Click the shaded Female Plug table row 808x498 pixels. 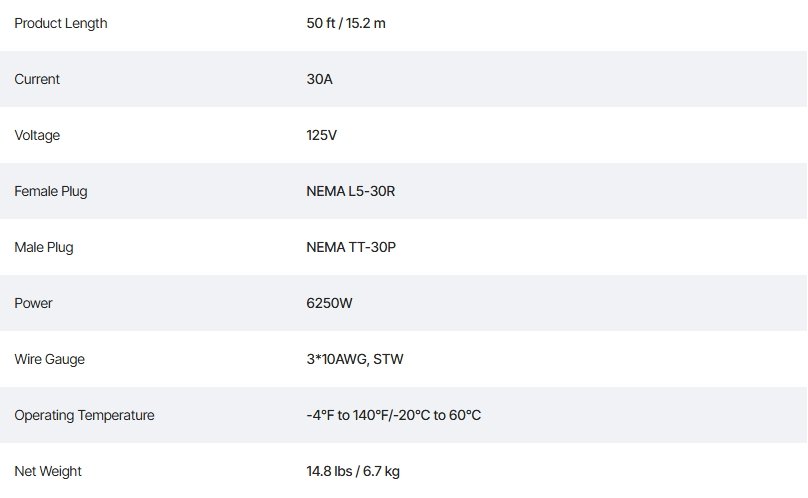pos(600,191)
